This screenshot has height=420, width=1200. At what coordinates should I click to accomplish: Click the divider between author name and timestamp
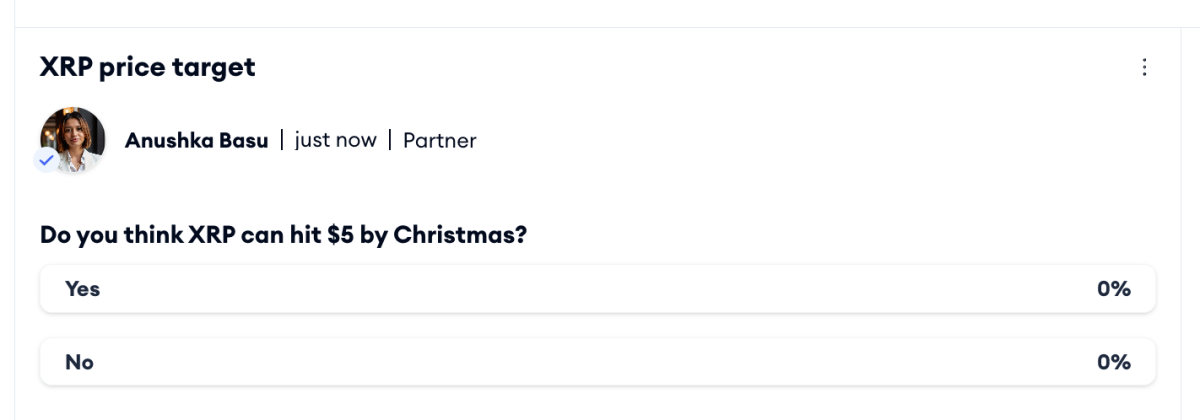(x=281, y=141)
